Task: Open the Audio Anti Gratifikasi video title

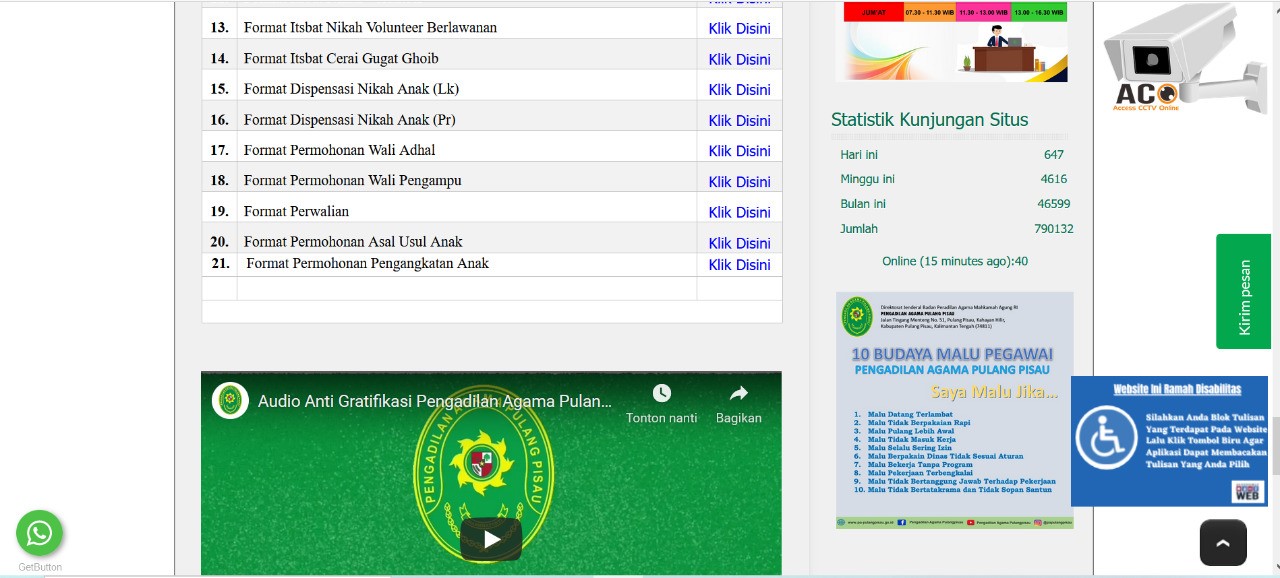Action: click(x=434, y=401)
